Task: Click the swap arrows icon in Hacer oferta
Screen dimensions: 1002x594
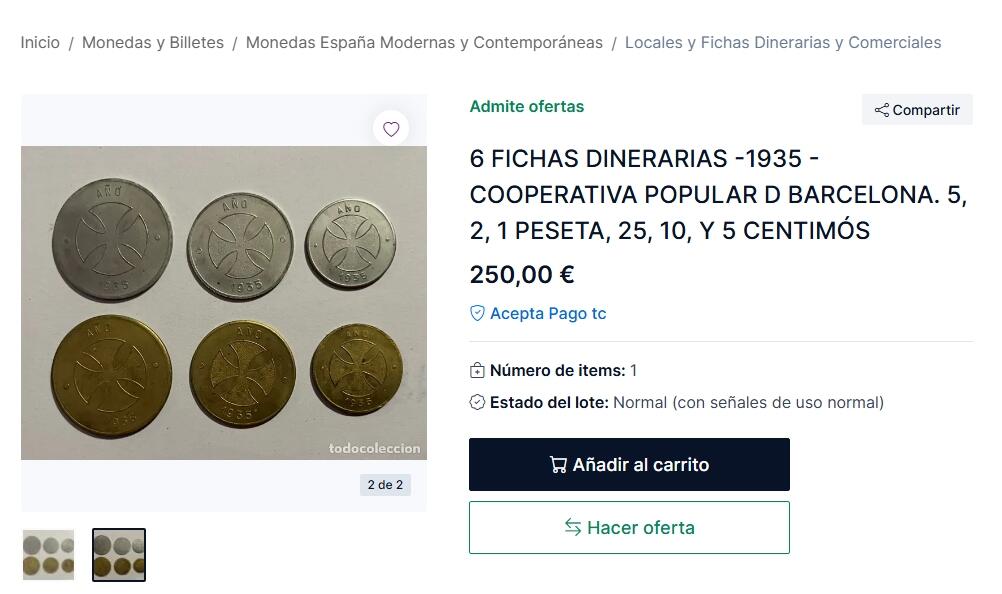Action: [573, 527]
